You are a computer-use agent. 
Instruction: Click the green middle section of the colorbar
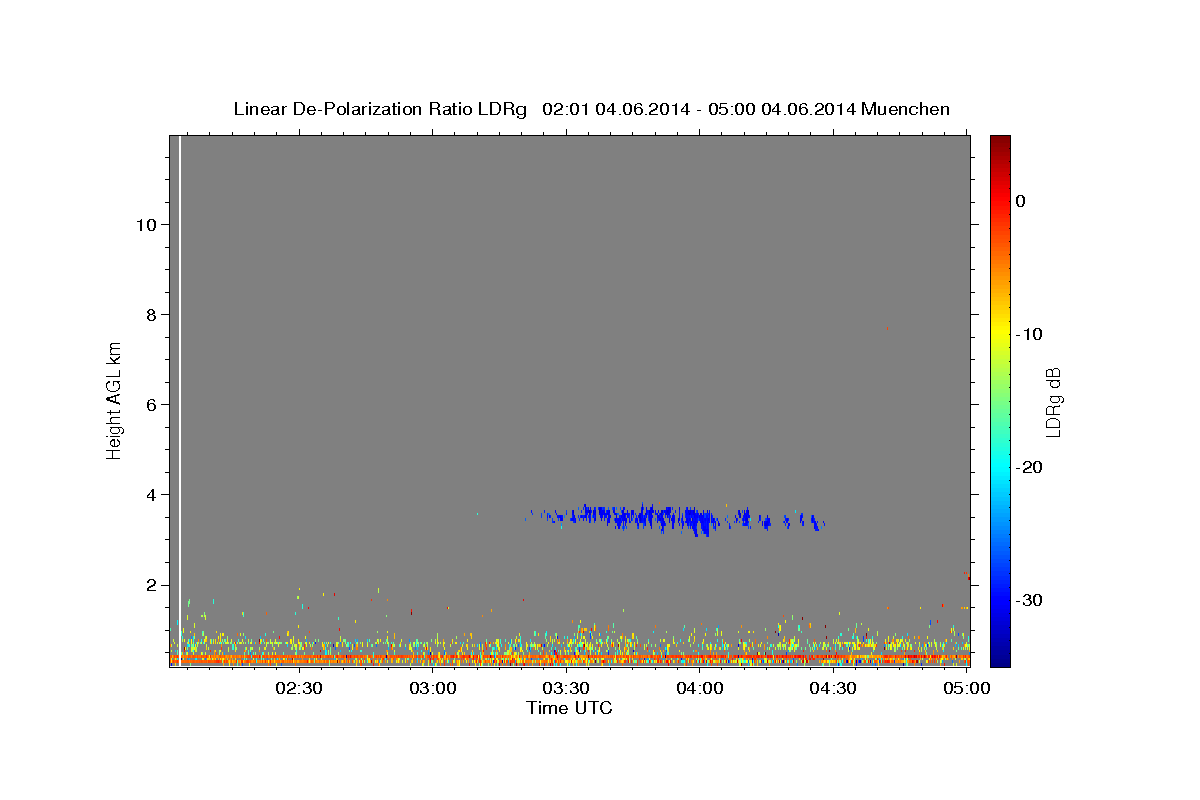click(1000, 400)
